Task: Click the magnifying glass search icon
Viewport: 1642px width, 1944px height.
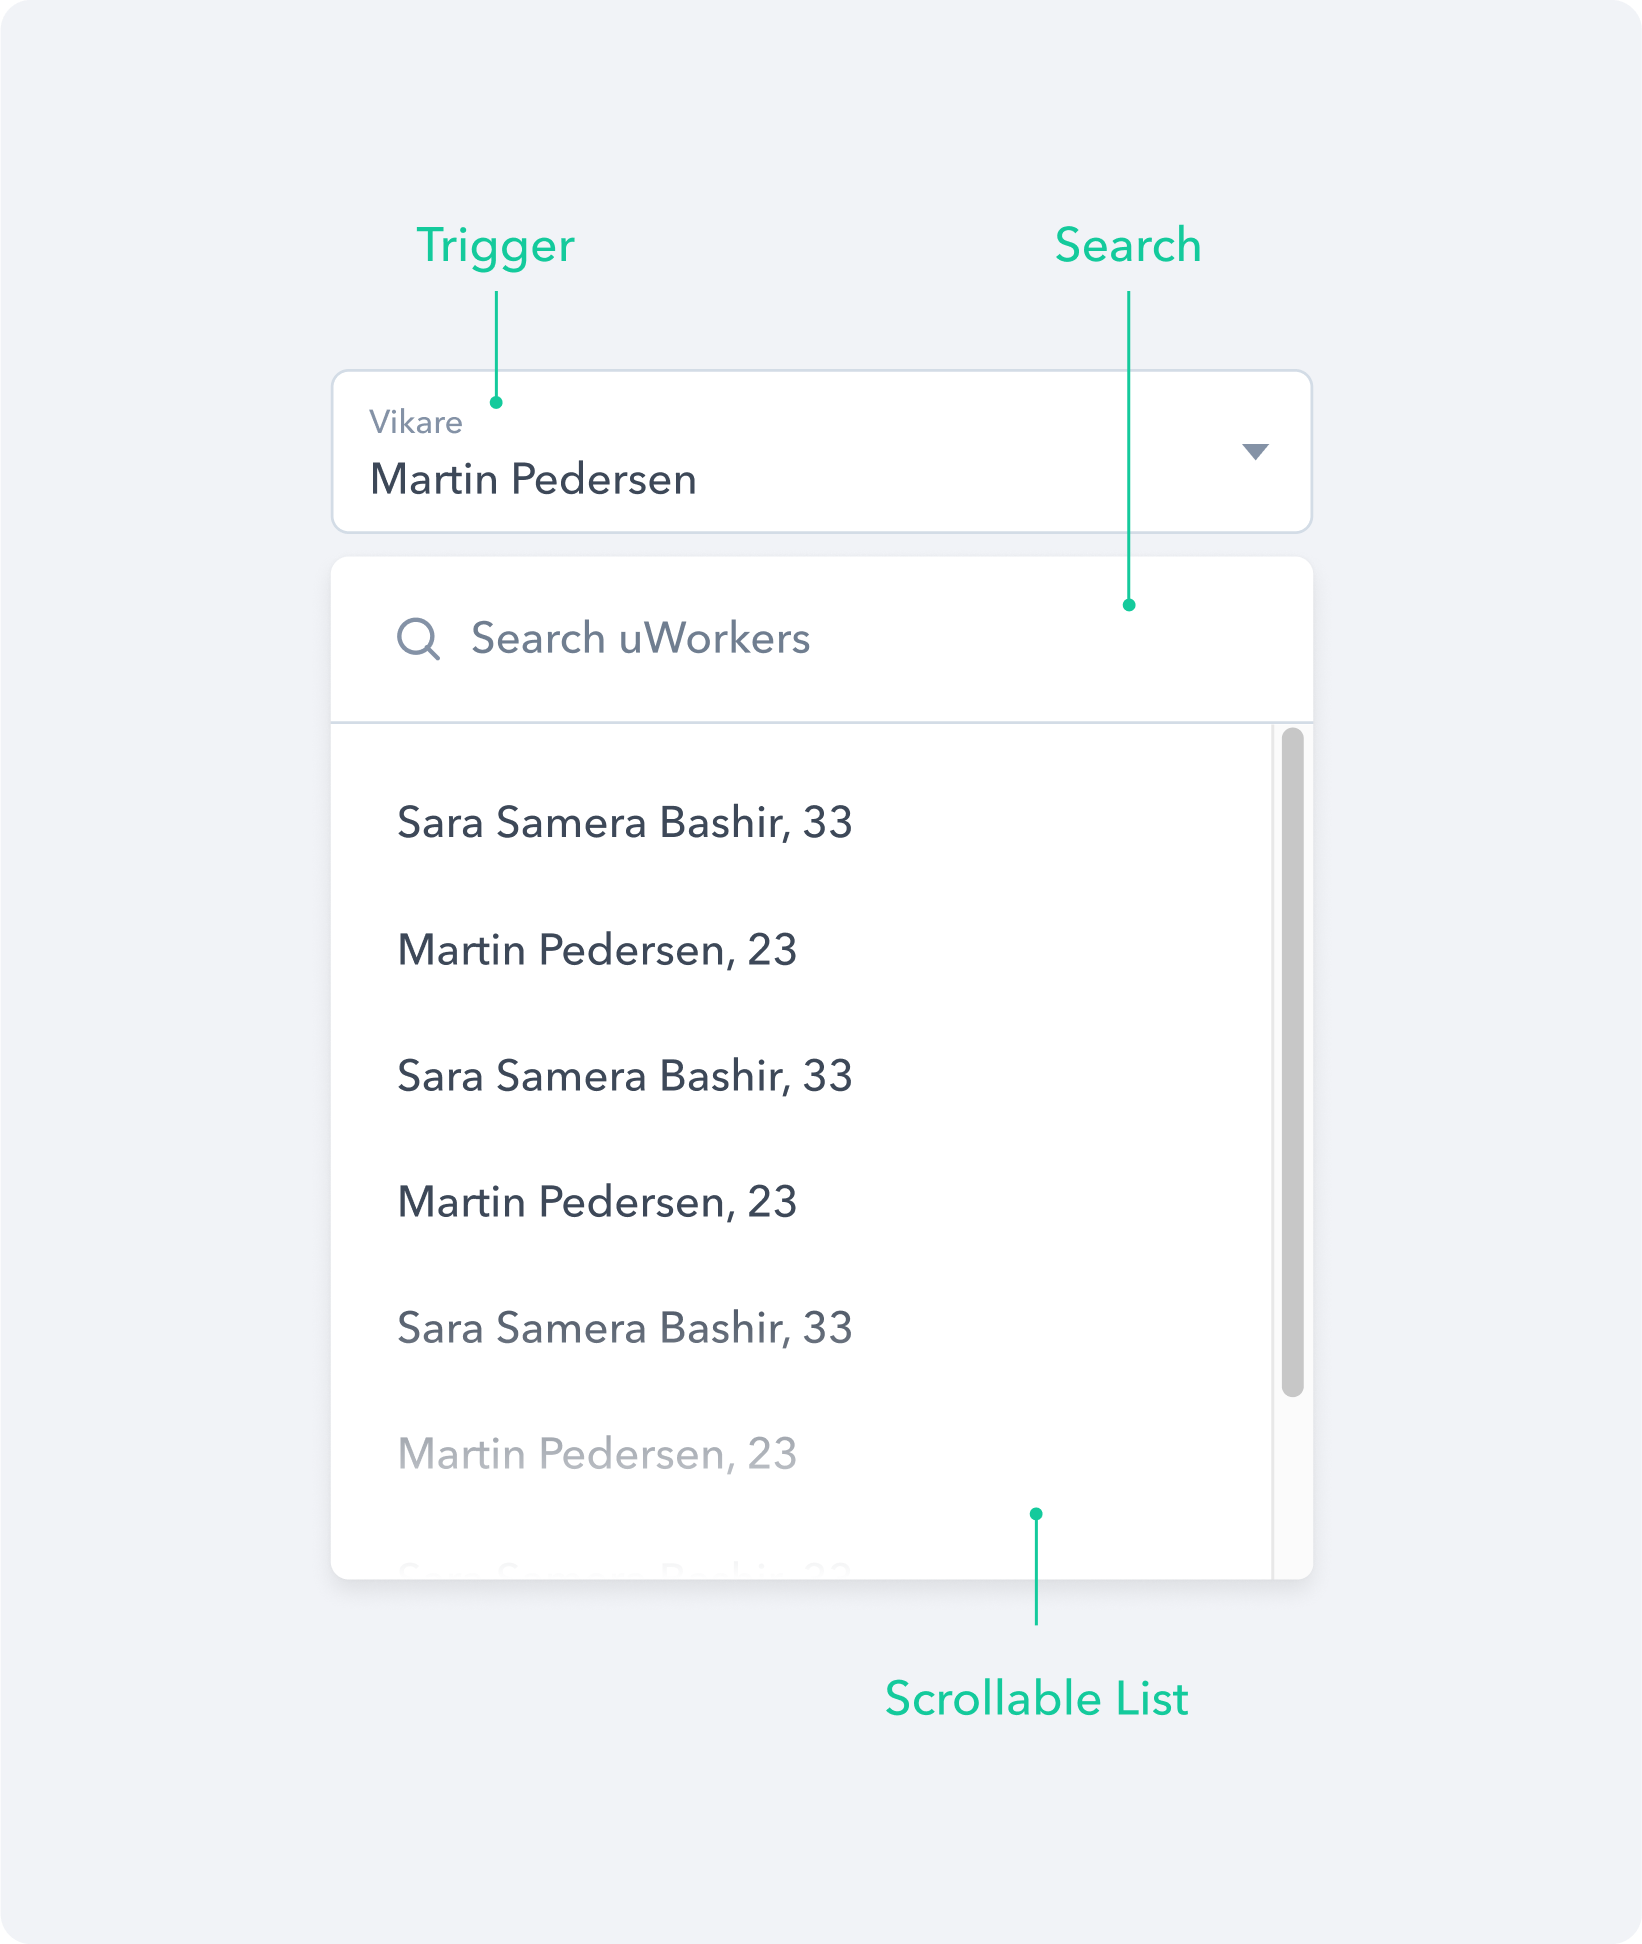Action: click(x=418, y=637)
